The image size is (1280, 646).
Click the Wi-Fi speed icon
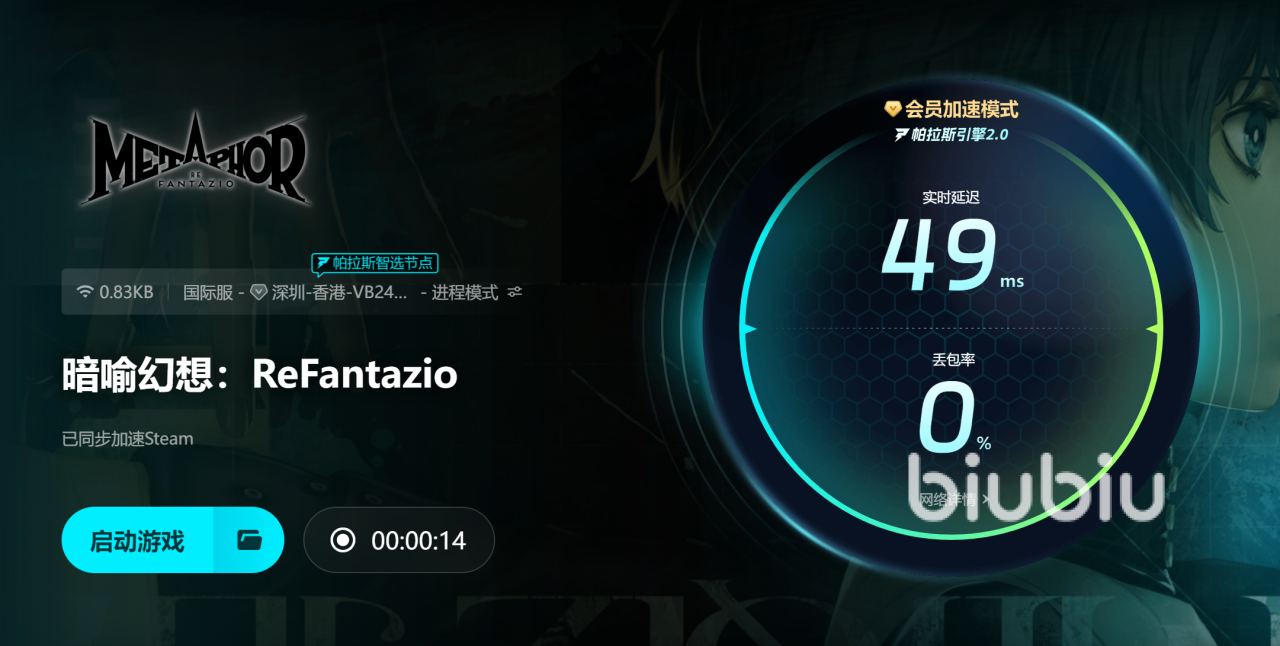tap(85, 292)
